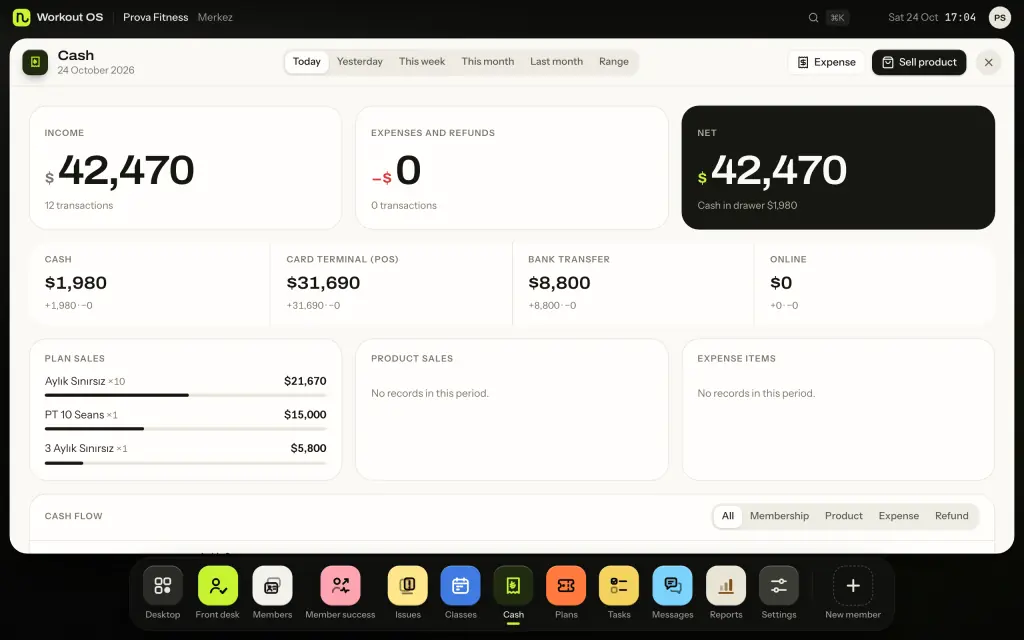Image resolution: width=1024 pixels, height=640 pixels.
Task: Open the Members dock icon
Action: [272, 586]
